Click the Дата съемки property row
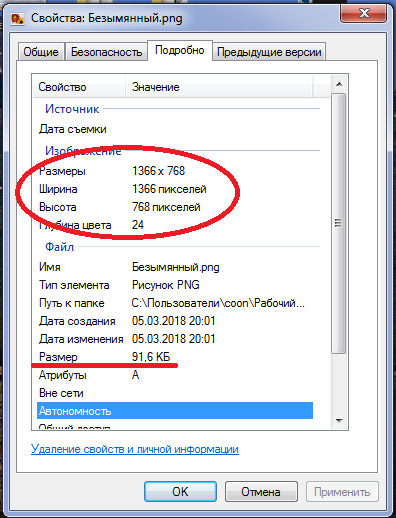Screen dimensions: 396x518 pos(175,129)
